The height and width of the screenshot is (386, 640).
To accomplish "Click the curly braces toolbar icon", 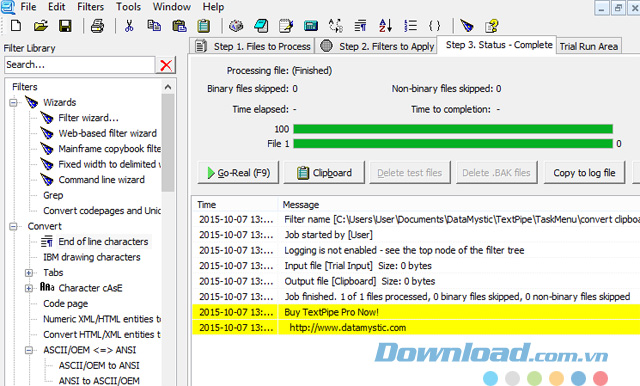I will [x=435, y=26].
